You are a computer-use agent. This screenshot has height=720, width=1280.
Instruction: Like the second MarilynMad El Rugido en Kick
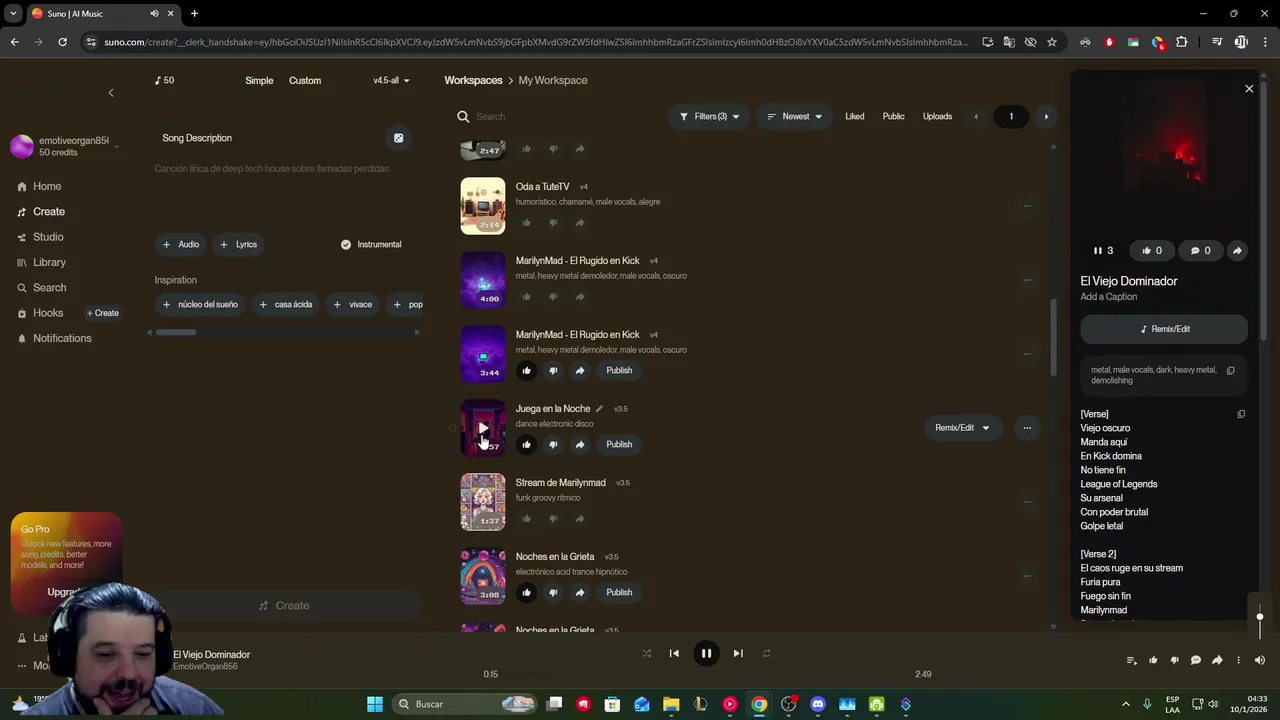click(x=526, y=370)
